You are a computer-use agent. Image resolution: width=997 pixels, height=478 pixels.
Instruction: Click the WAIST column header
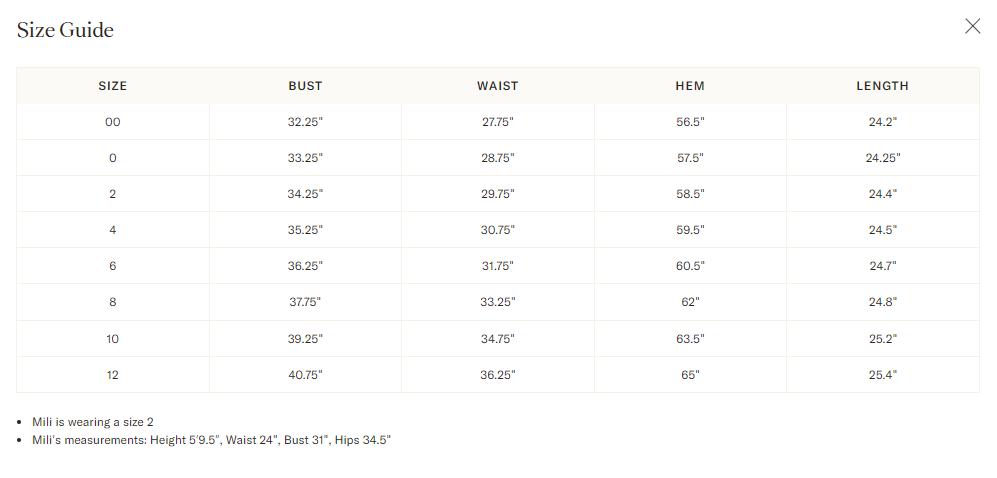(498, 86)
